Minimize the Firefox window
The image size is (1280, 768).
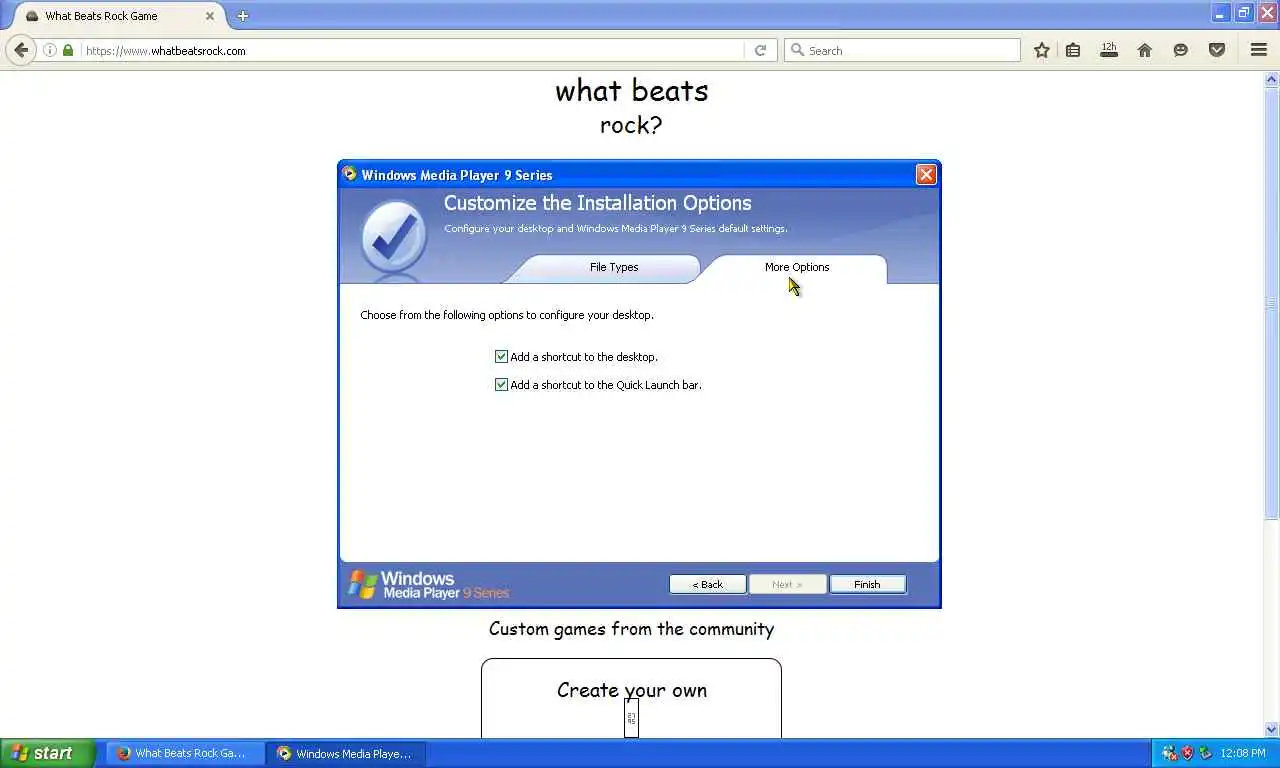[x=1221, y=13]
